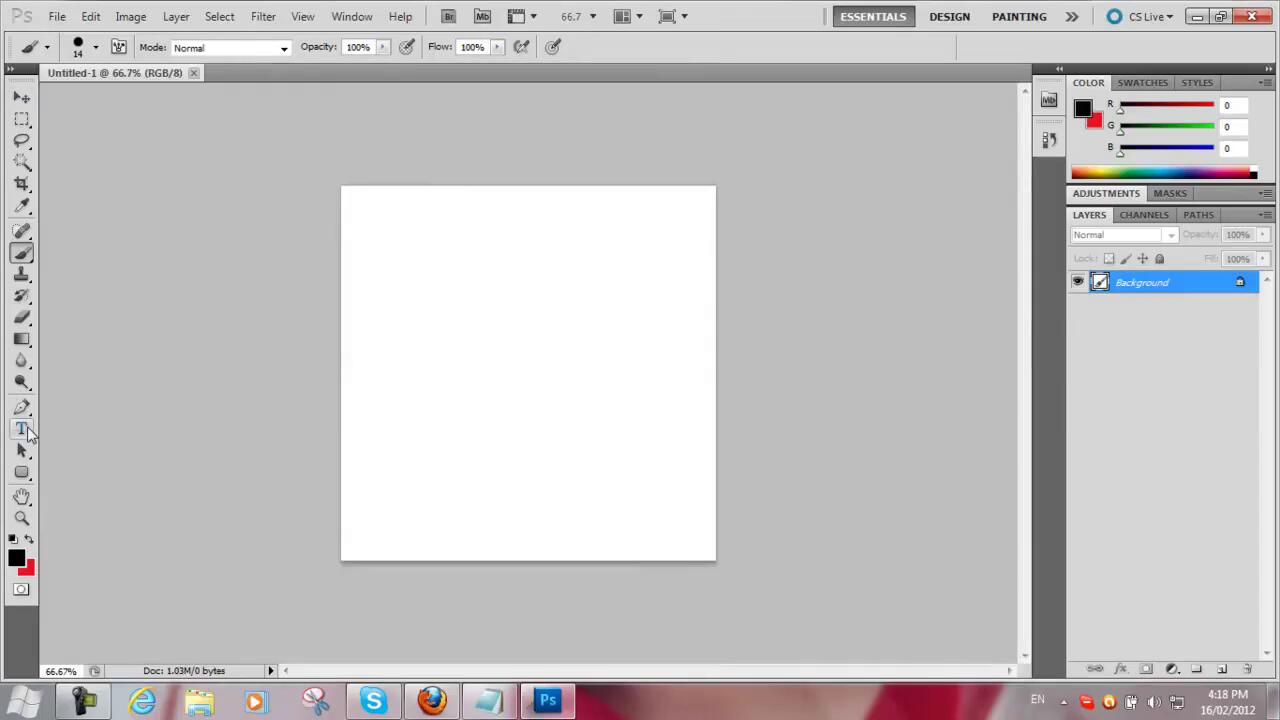Select the Zoom tool in toolbox
This screenshot has height=720, width=1280.
coord(21,518)
